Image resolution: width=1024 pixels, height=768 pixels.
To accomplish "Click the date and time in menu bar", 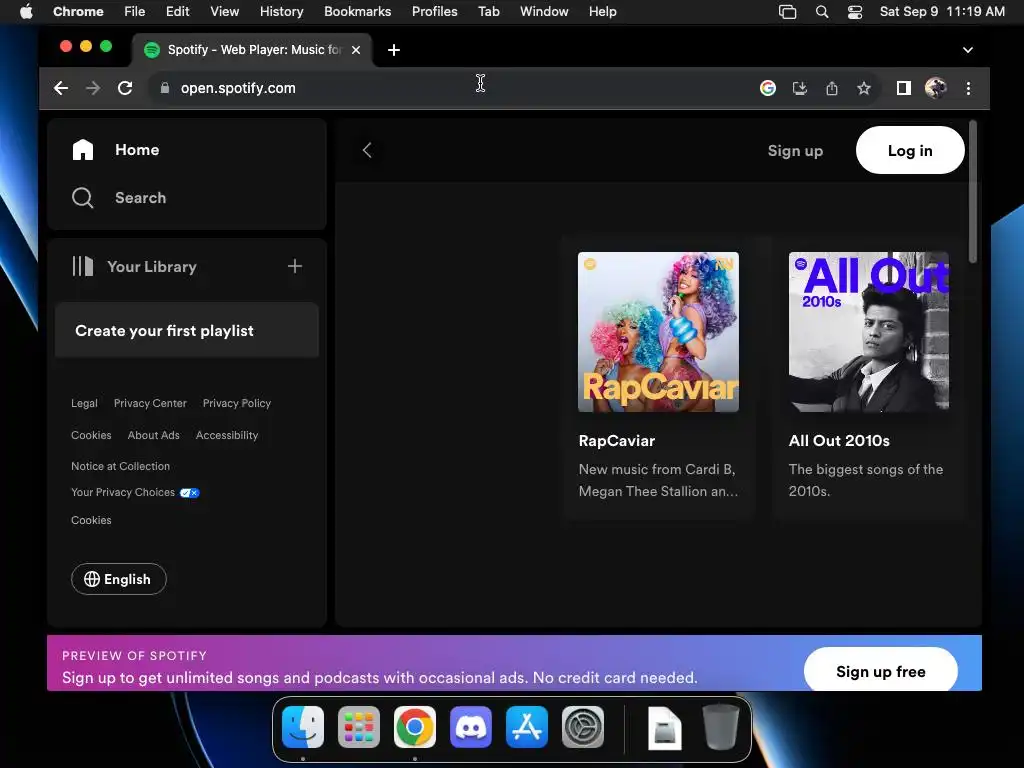I will point(942,12).
